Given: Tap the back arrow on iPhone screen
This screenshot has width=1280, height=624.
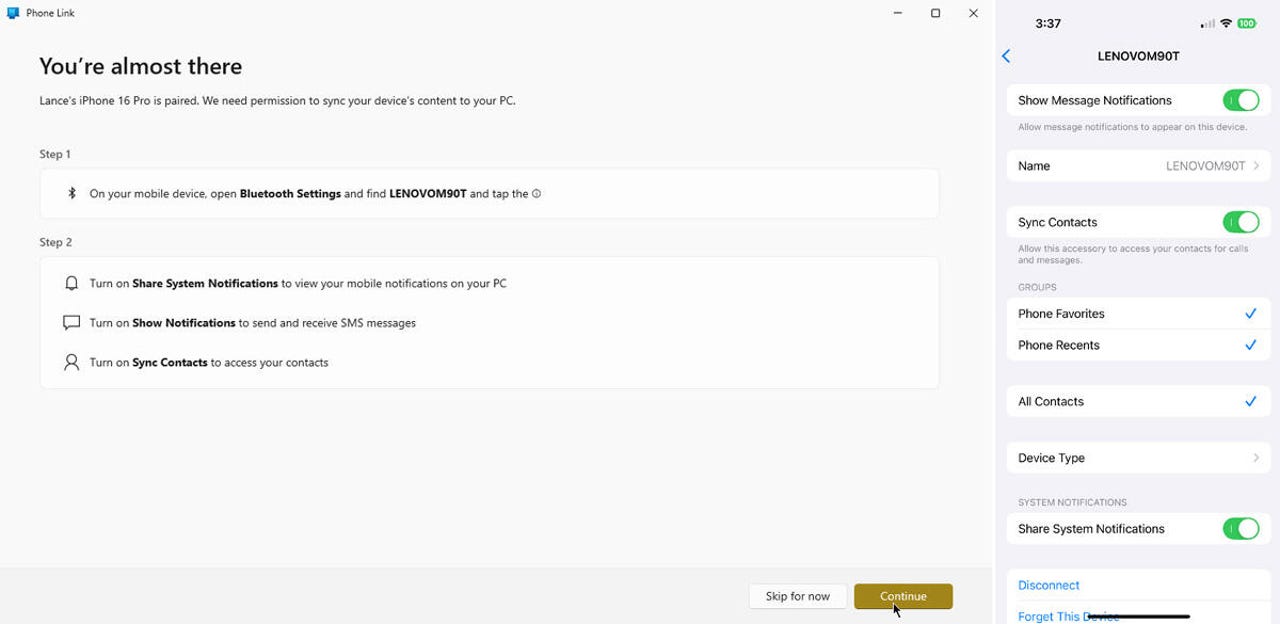Looking at the screenshot, I should pyautogui.click(x=1006, y=56).
